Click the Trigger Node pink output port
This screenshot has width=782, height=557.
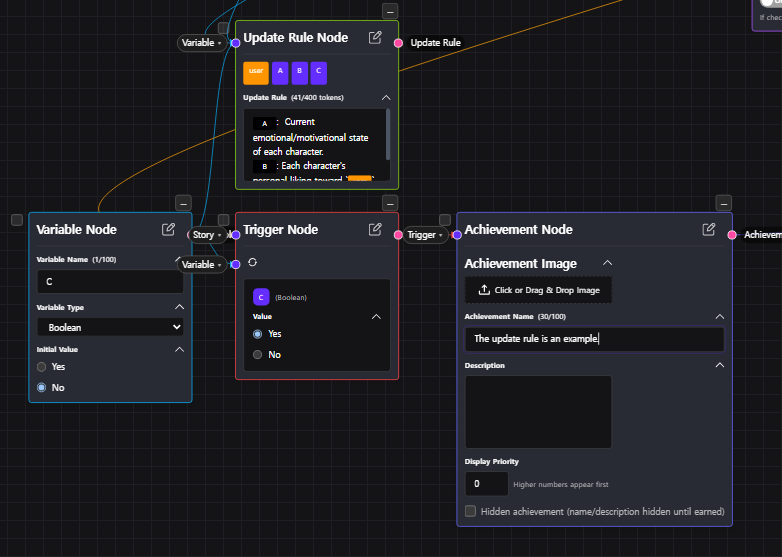point(398,235)
